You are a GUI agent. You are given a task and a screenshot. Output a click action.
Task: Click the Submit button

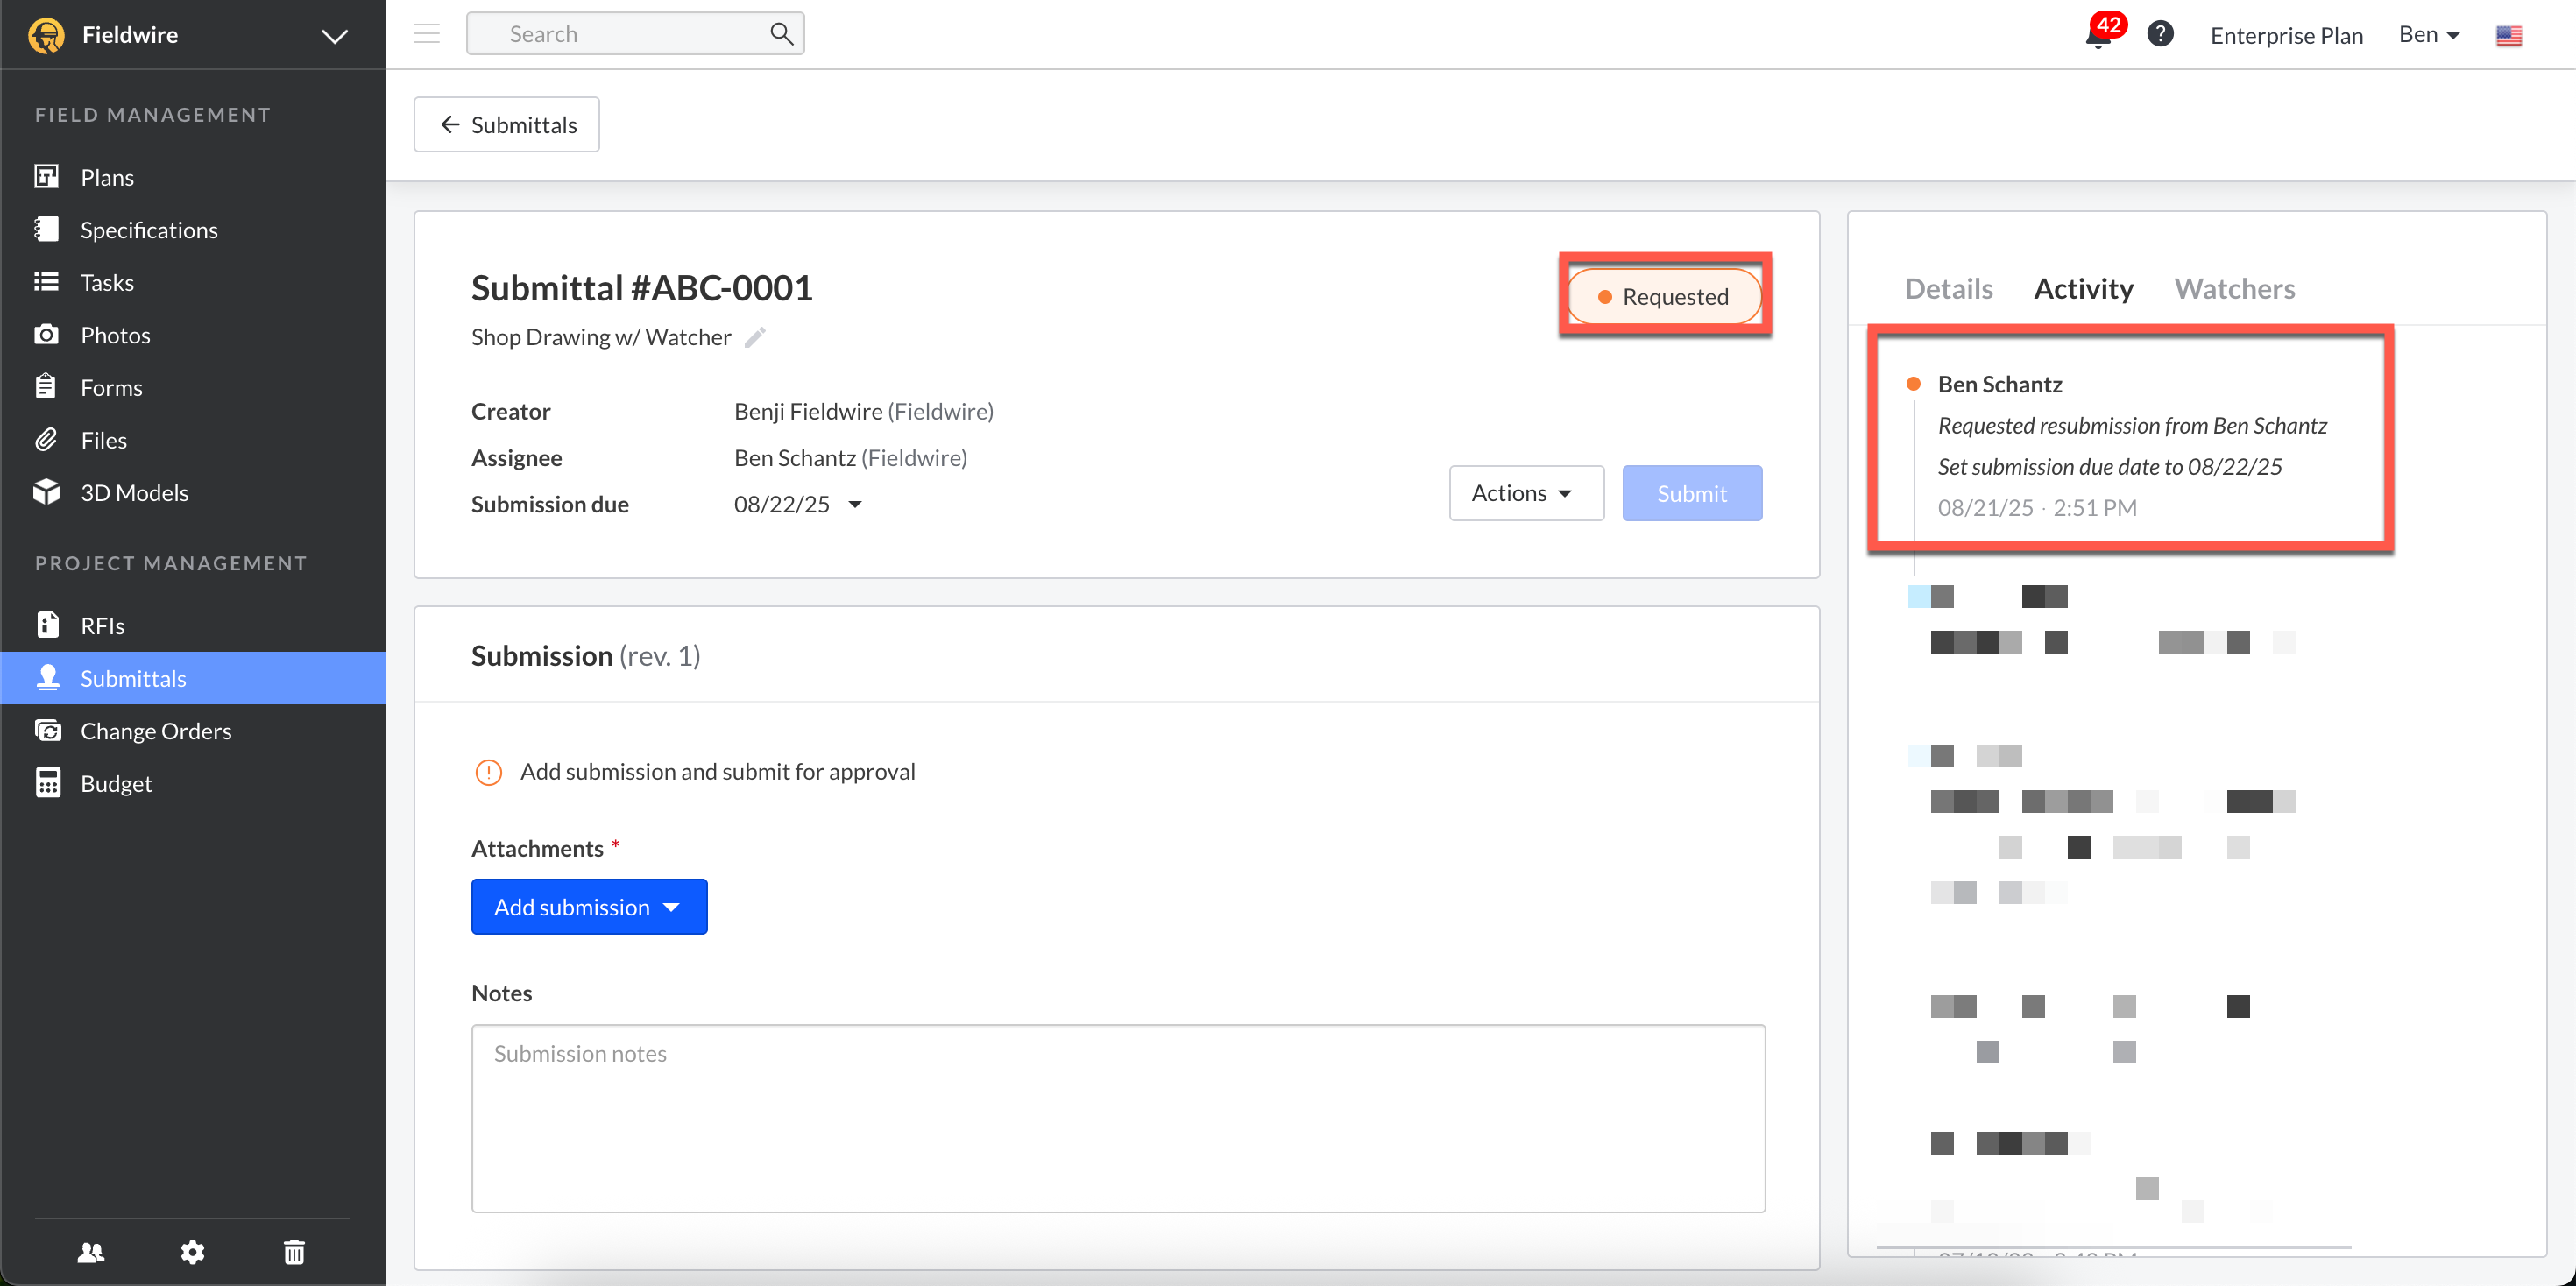coord(1691,493)
